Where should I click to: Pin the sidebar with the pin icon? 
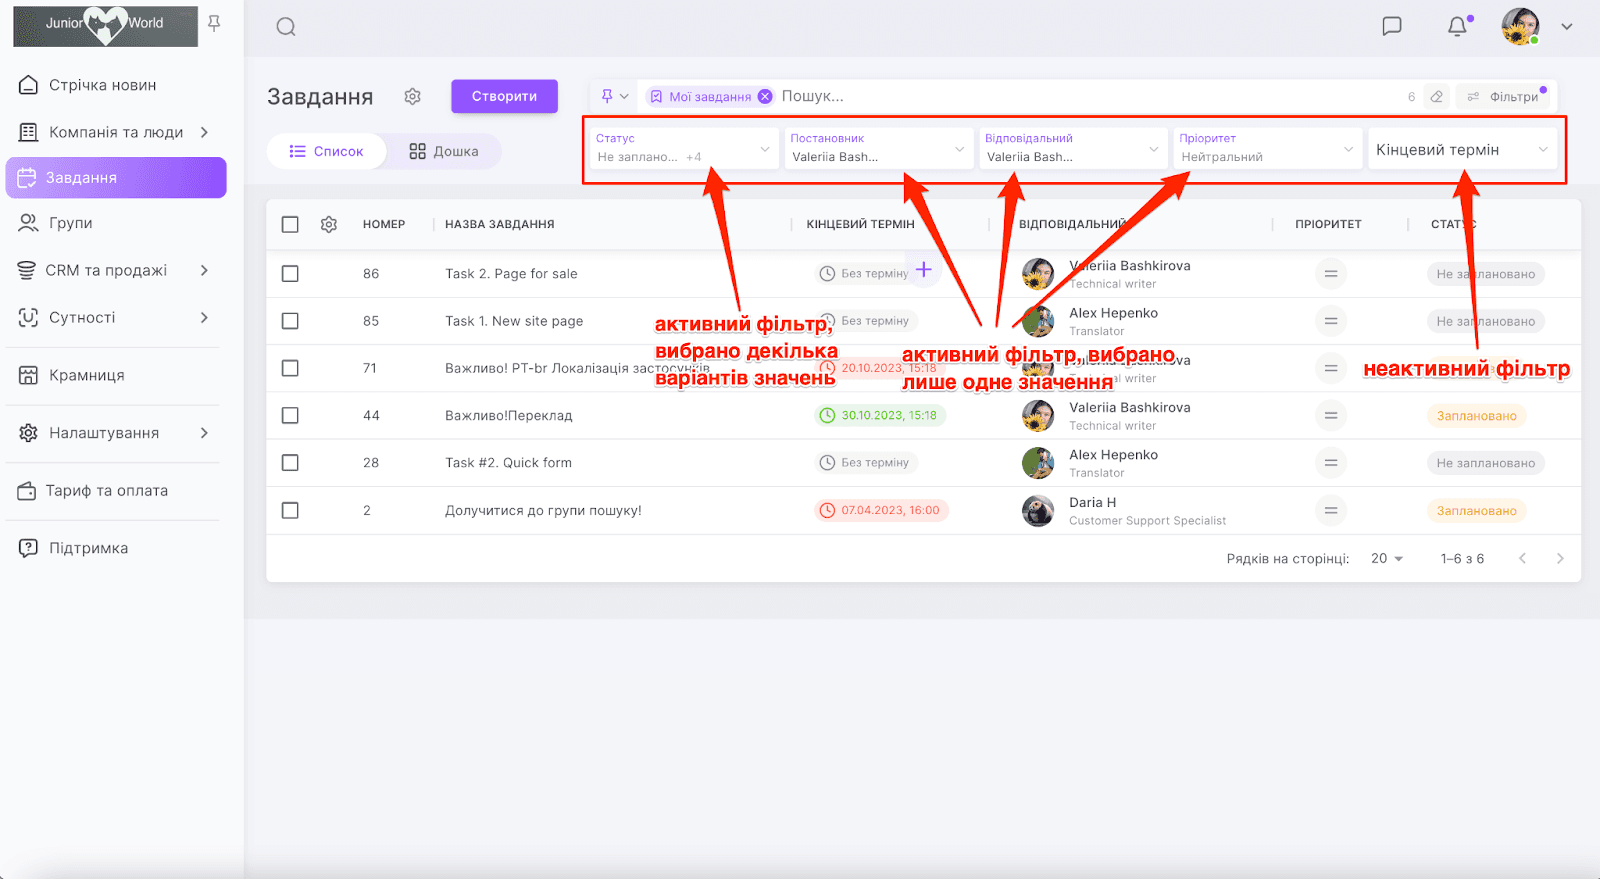click(214, 23)
